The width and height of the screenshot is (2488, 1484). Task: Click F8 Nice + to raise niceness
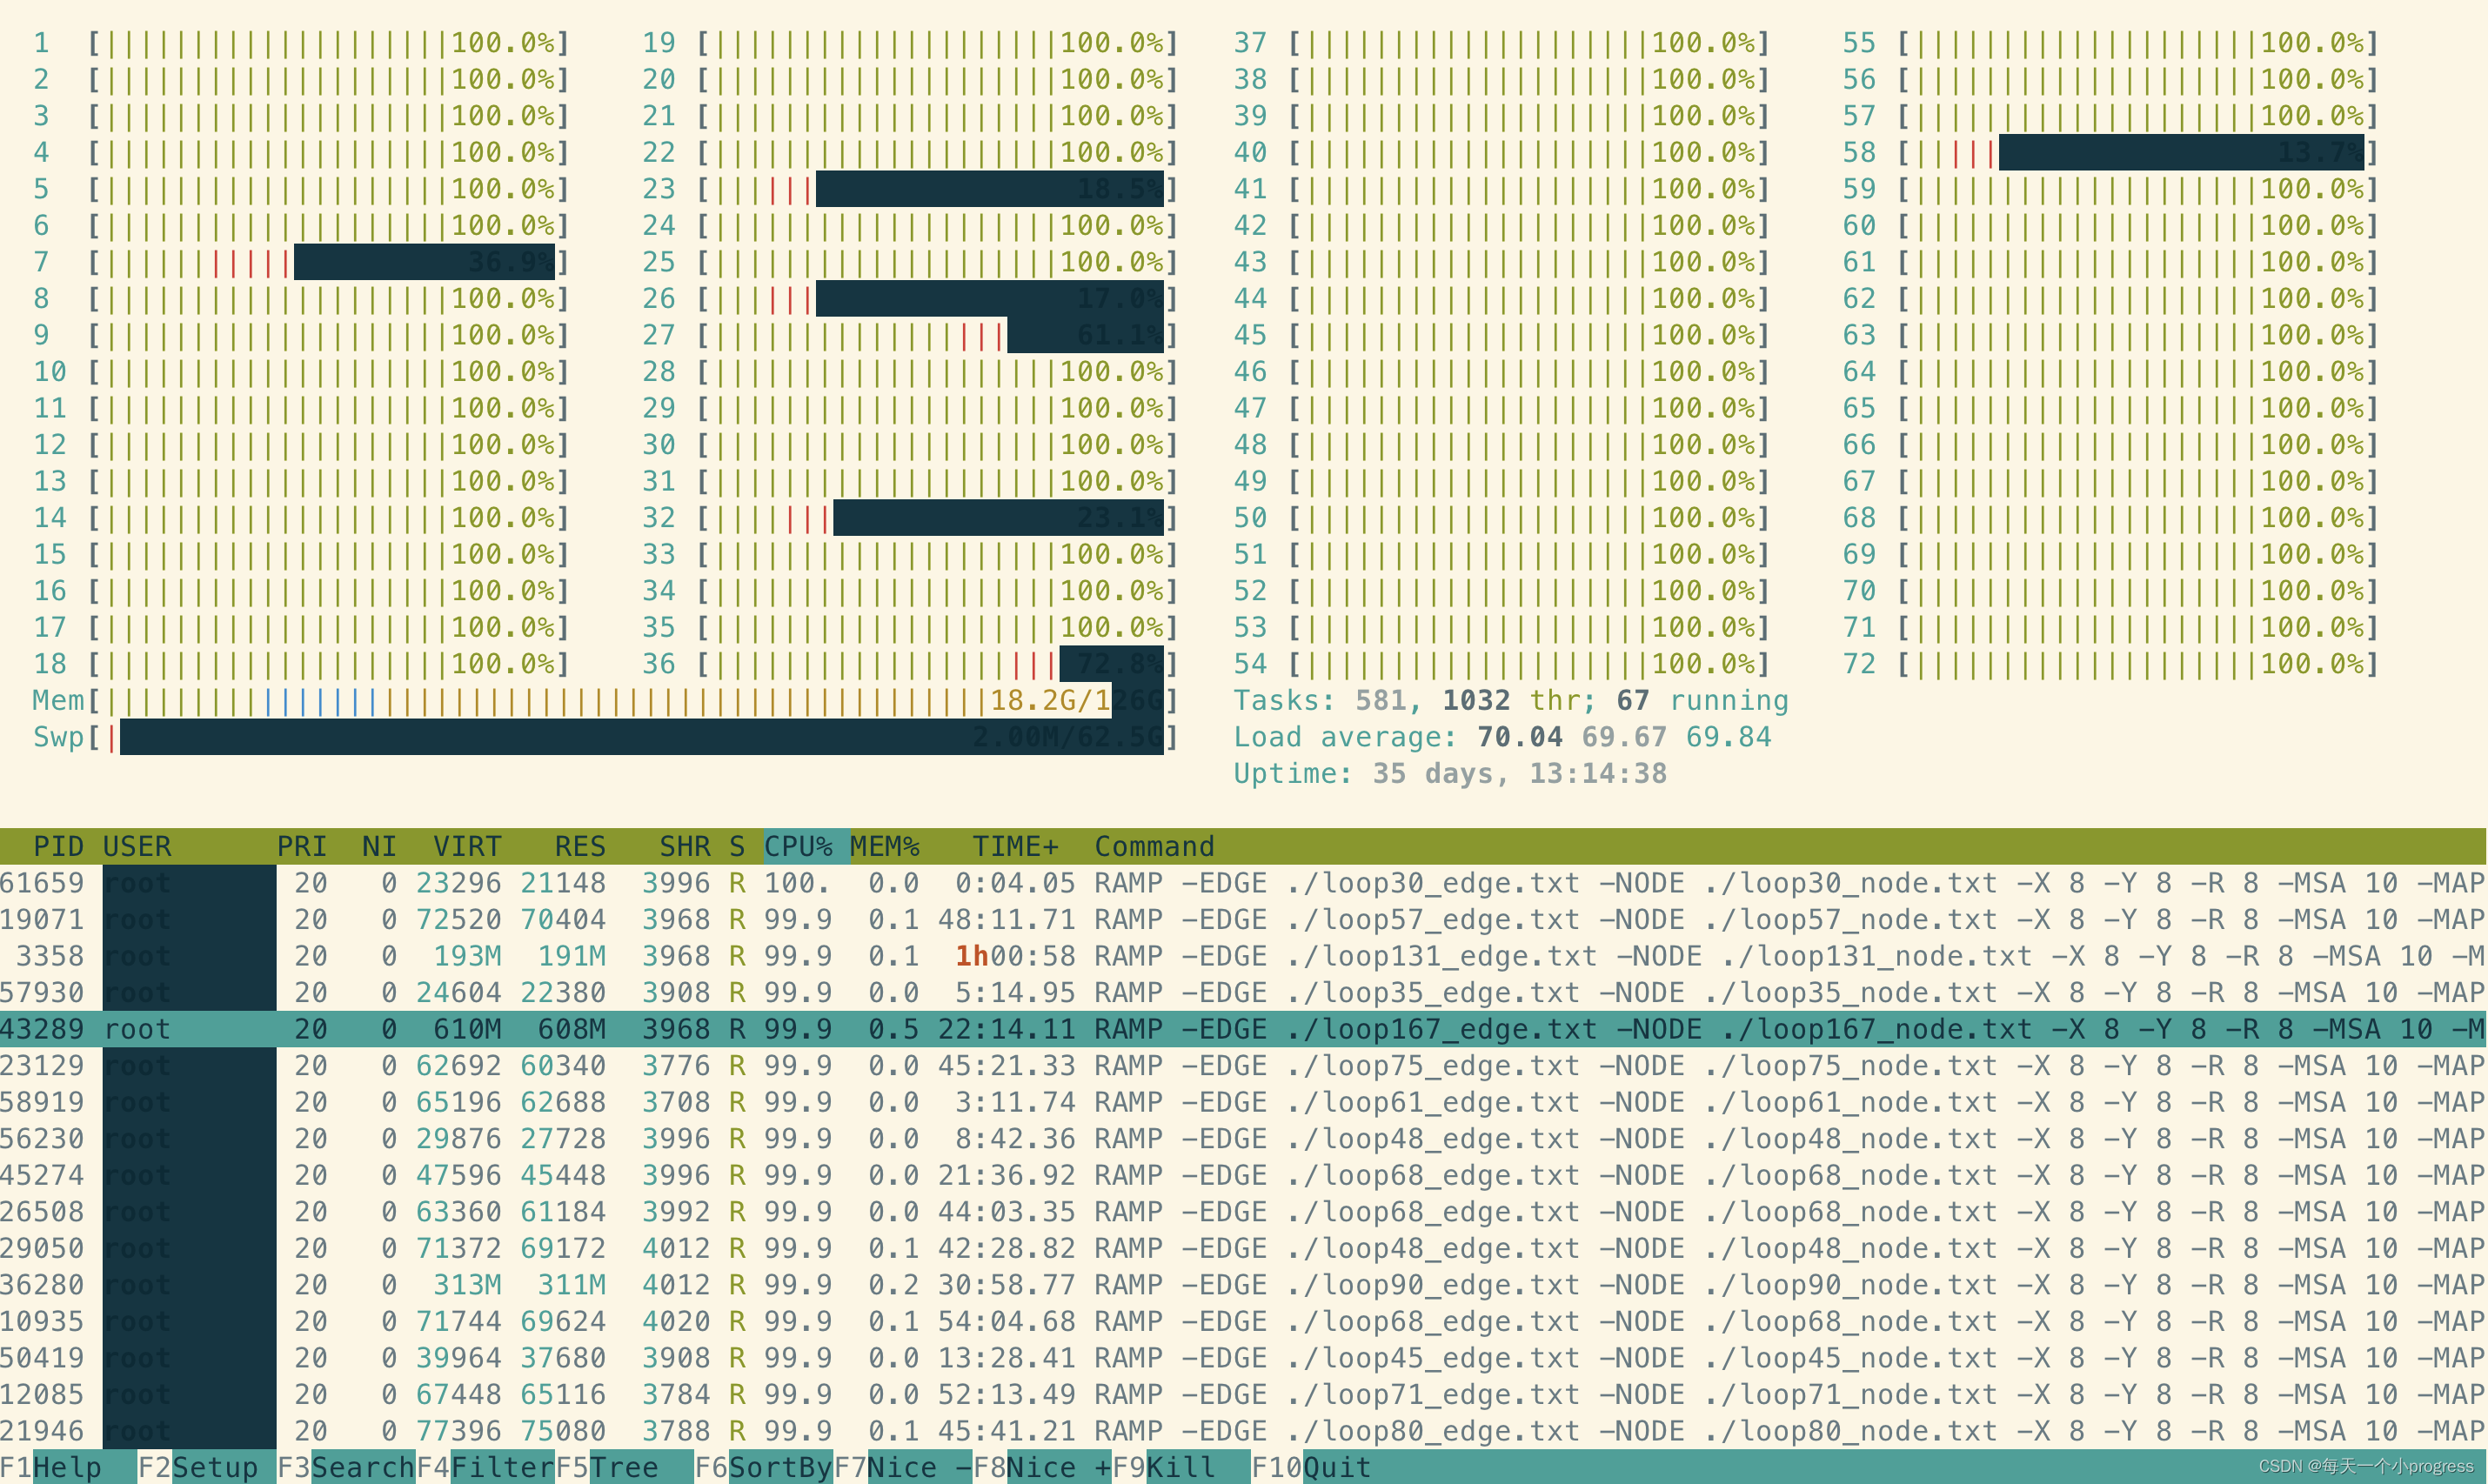pos(1042,1467)
